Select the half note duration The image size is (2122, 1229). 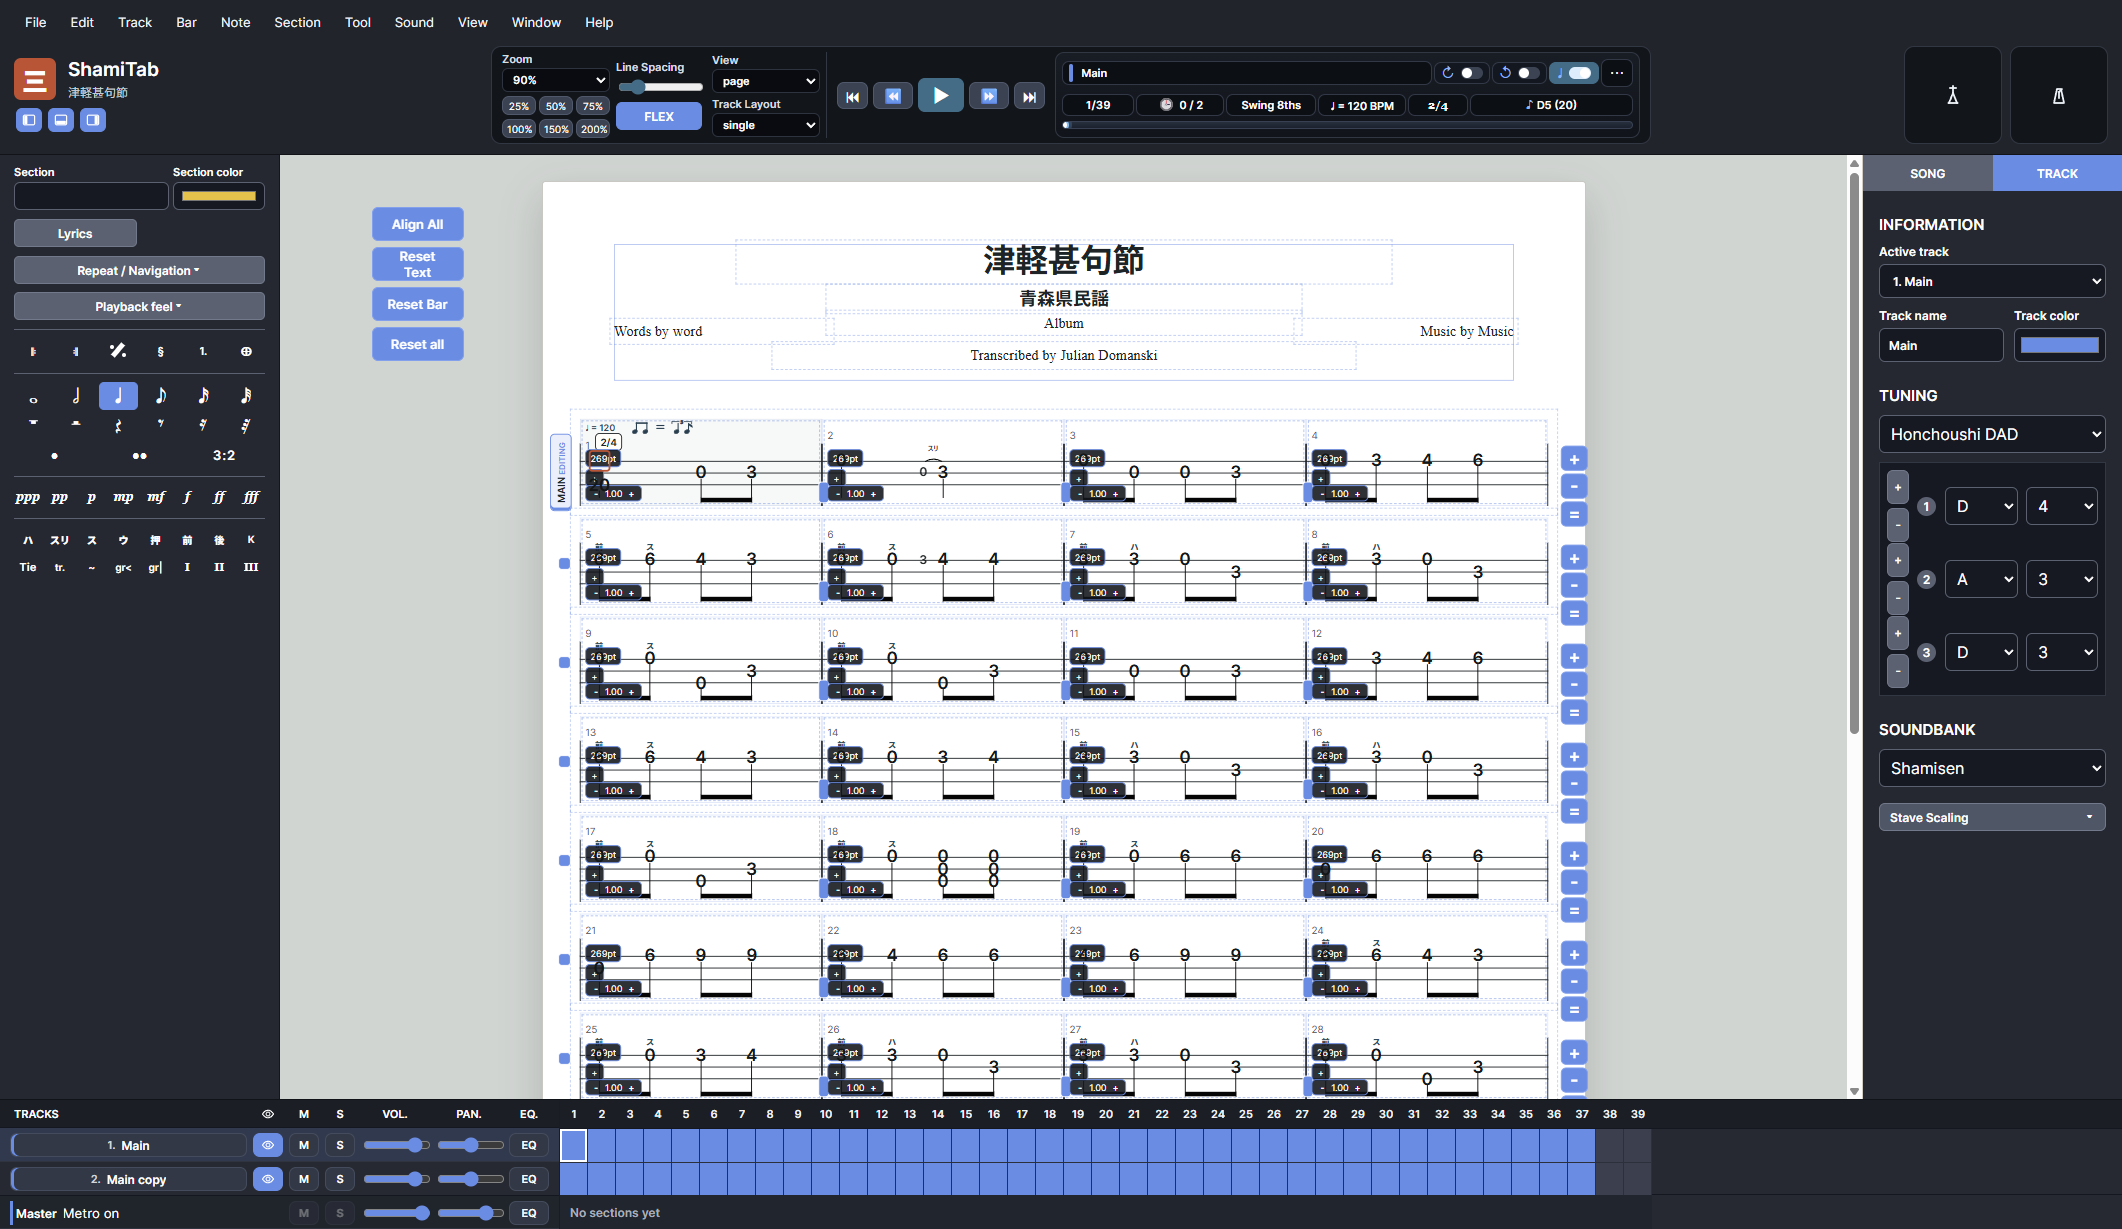pos(76,396)
